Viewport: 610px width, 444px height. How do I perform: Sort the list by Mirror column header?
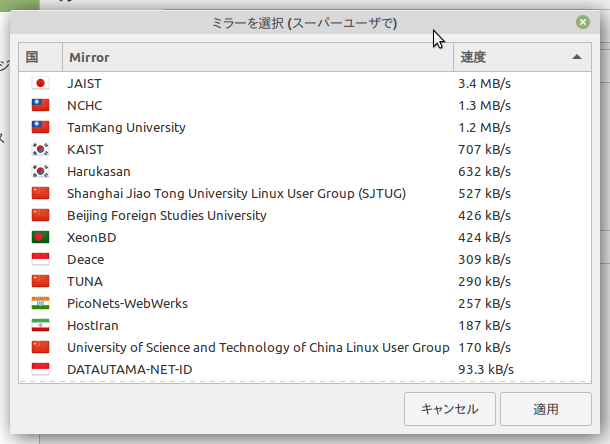pyautogui.click(x=258, y=57)
